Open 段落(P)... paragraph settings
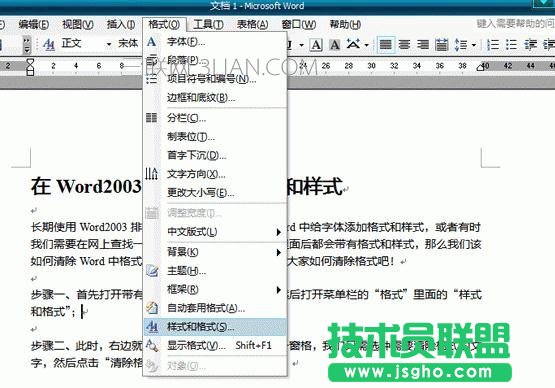 tap(215, 60)
